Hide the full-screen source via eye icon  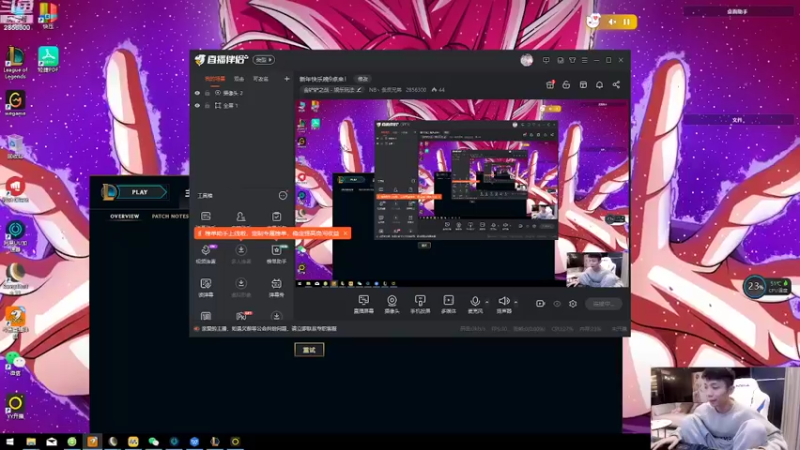[197, 106]
